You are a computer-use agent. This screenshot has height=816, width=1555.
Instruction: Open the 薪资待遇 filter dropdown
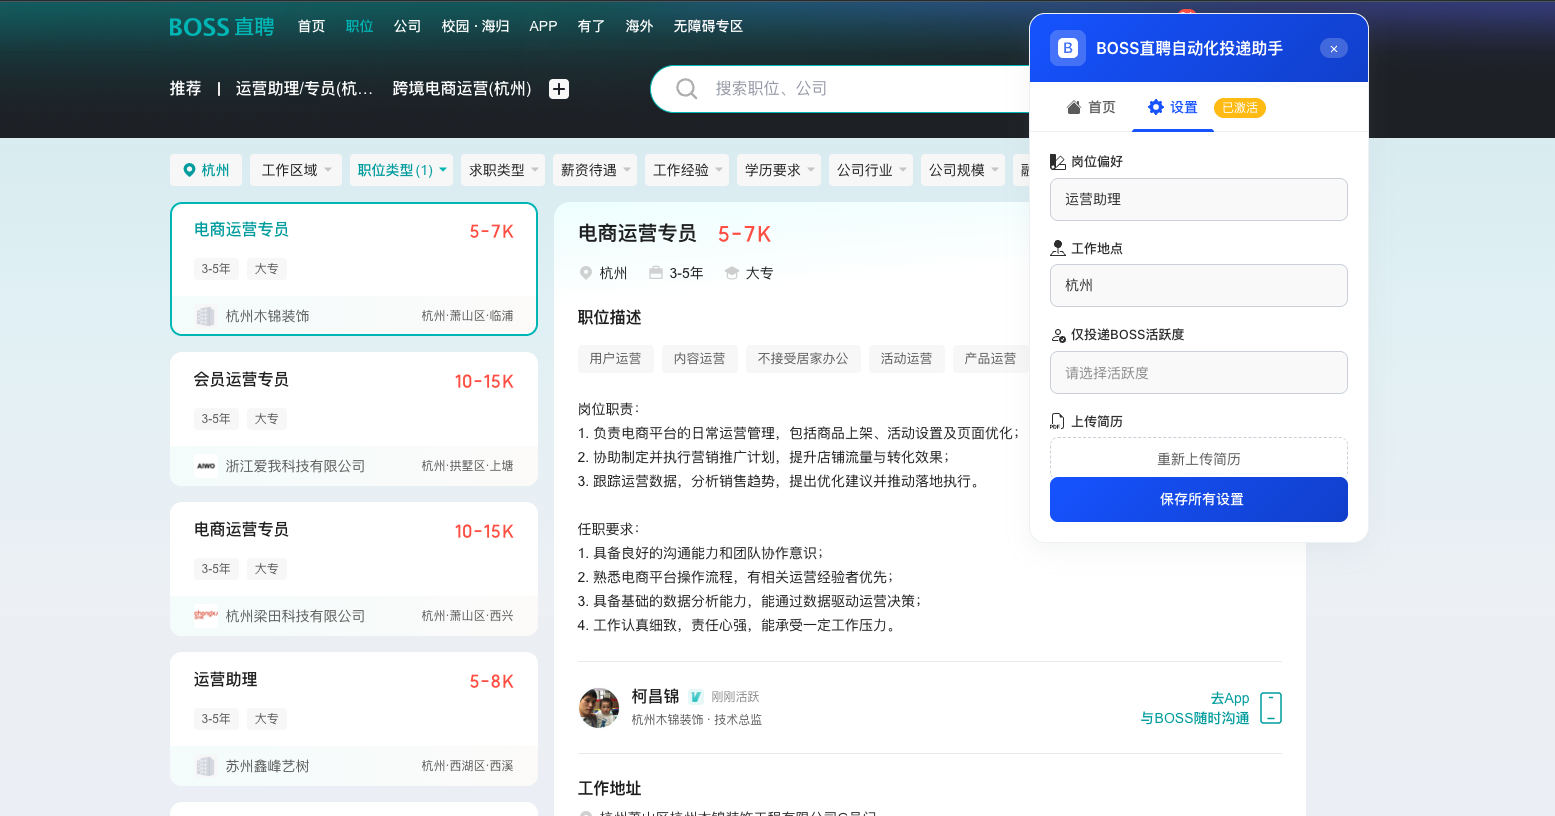[x=594, y=170]
